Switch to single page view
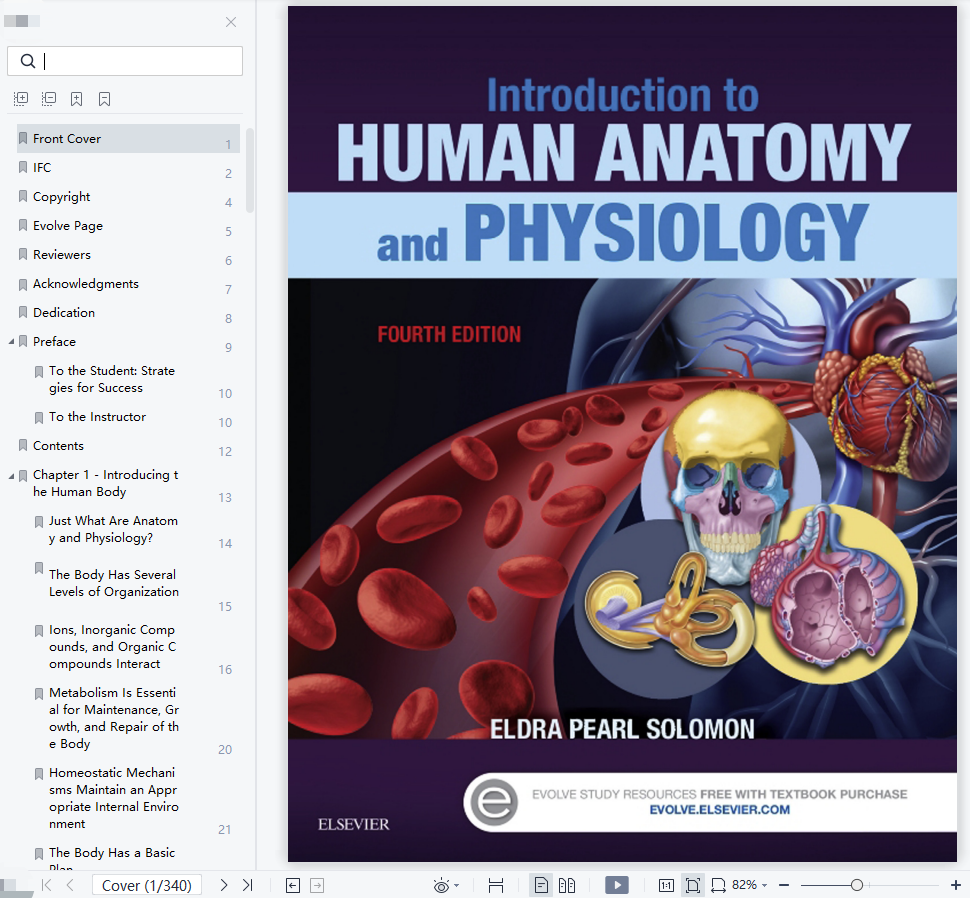 (541, 886)
